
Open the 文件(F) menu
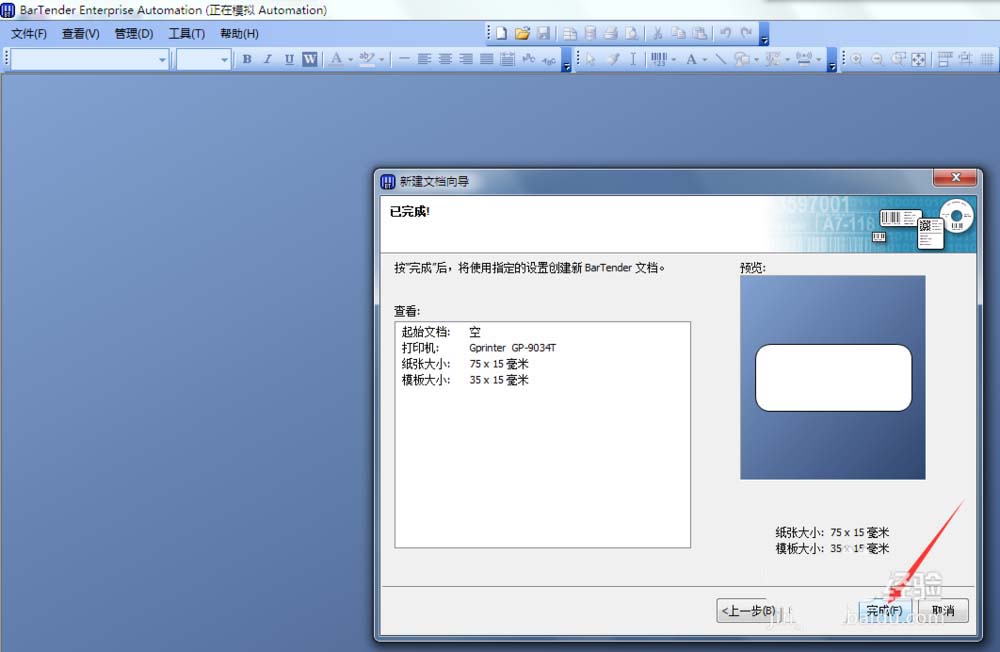click(x=29, y=34)
